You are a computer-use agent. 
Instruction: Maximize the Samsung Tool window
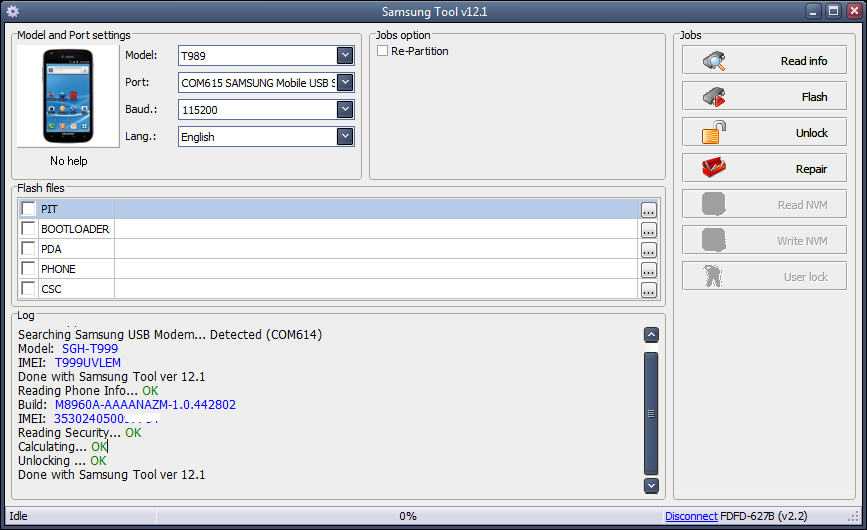click(833, 11)
